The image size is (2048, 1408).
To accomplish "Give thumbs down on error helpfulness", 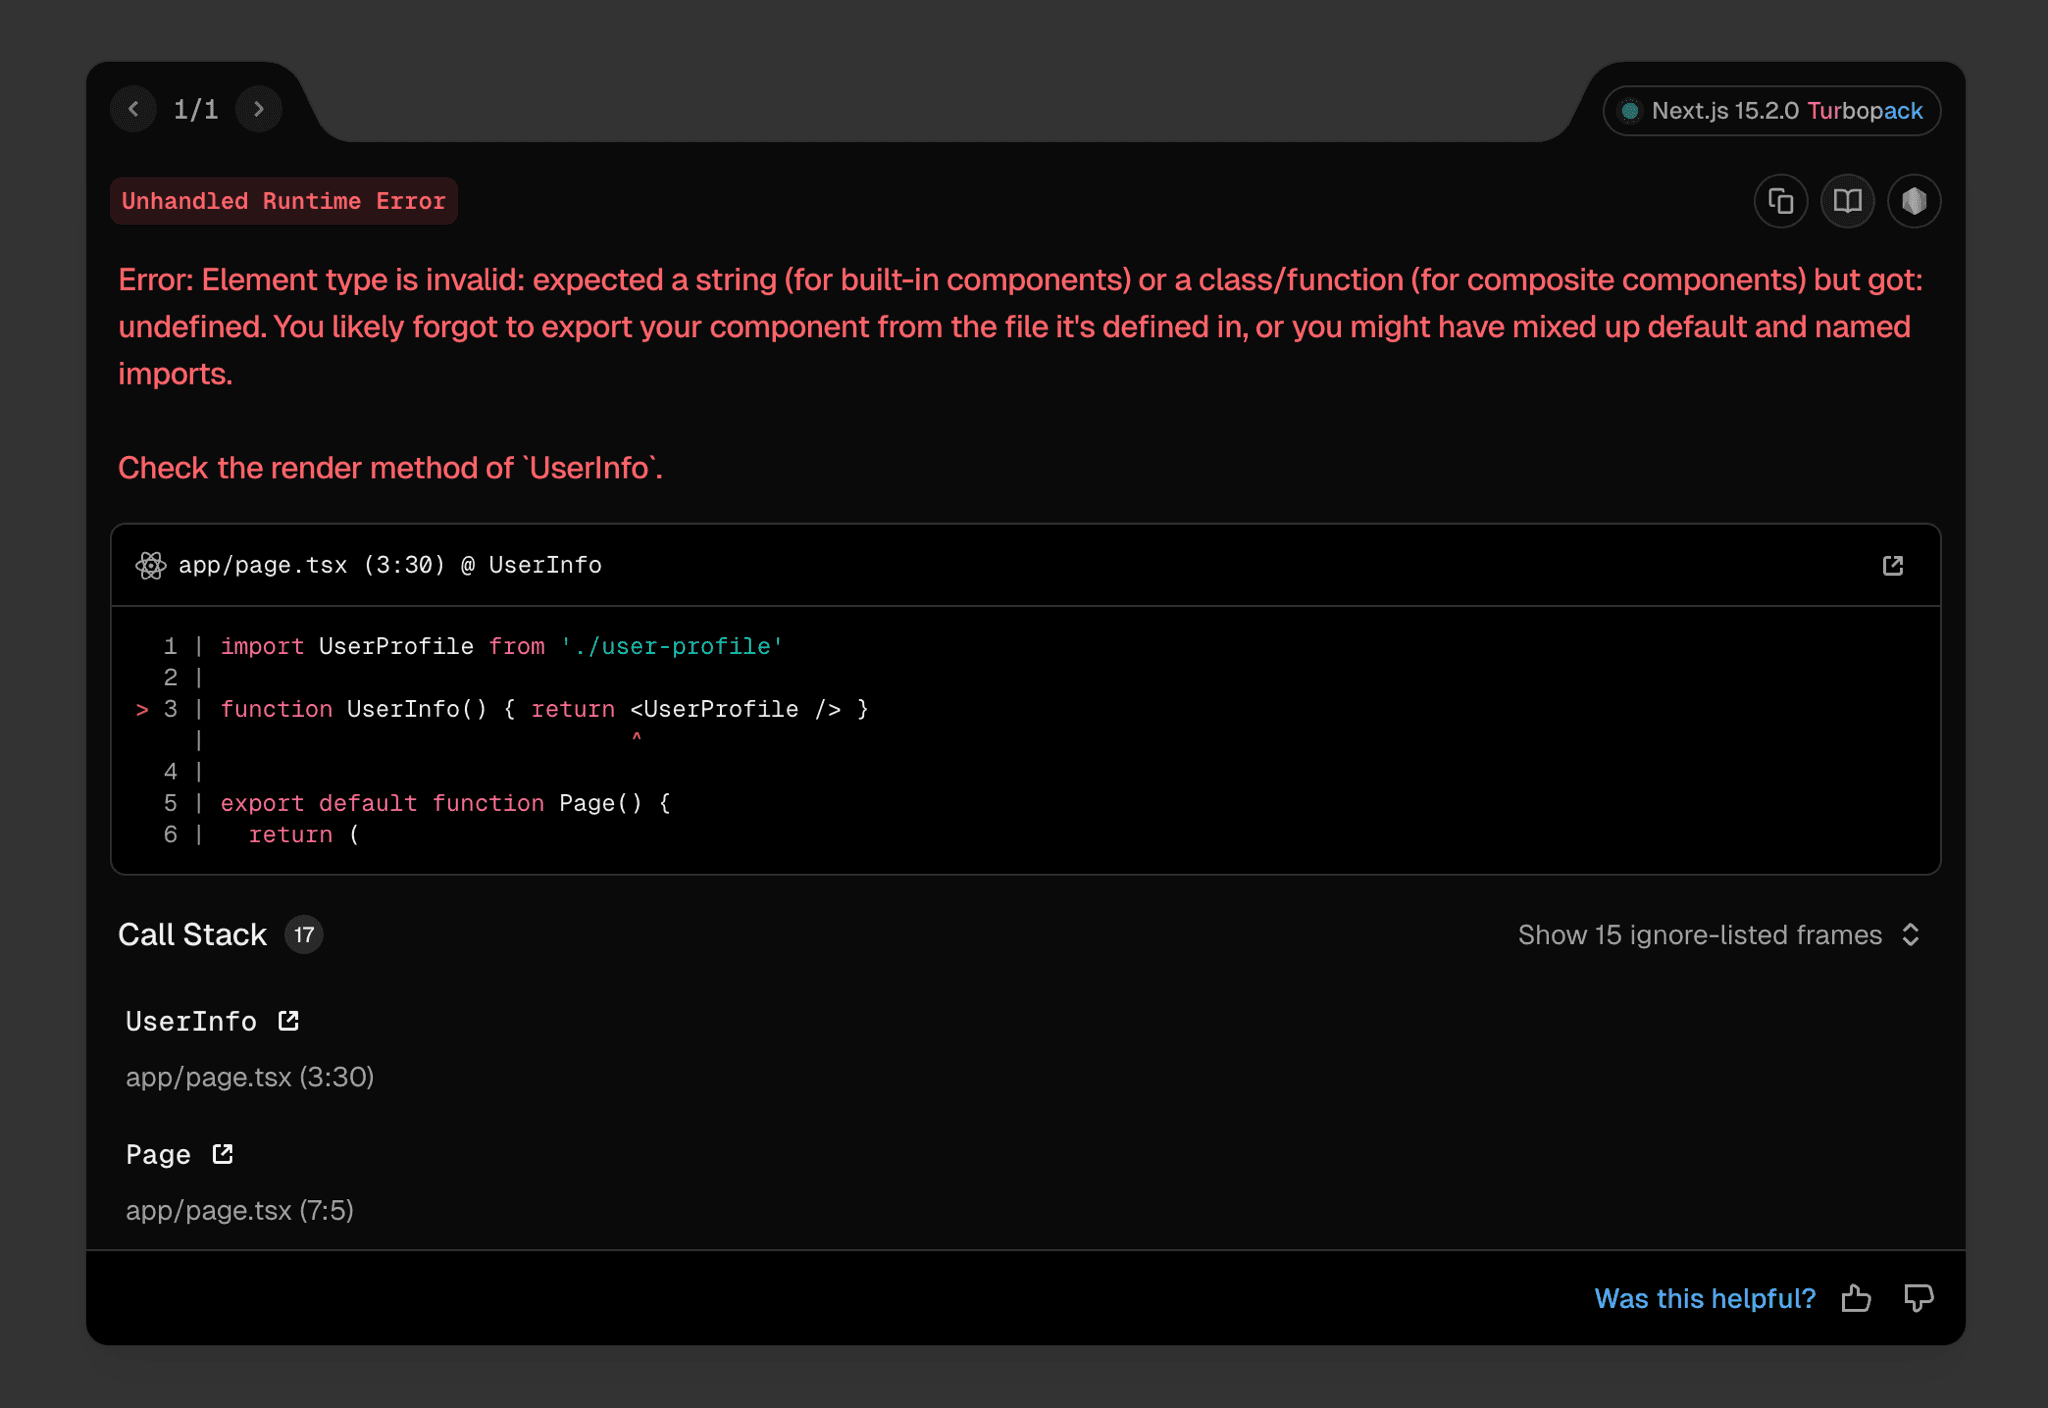I will click(1918, 1298).
